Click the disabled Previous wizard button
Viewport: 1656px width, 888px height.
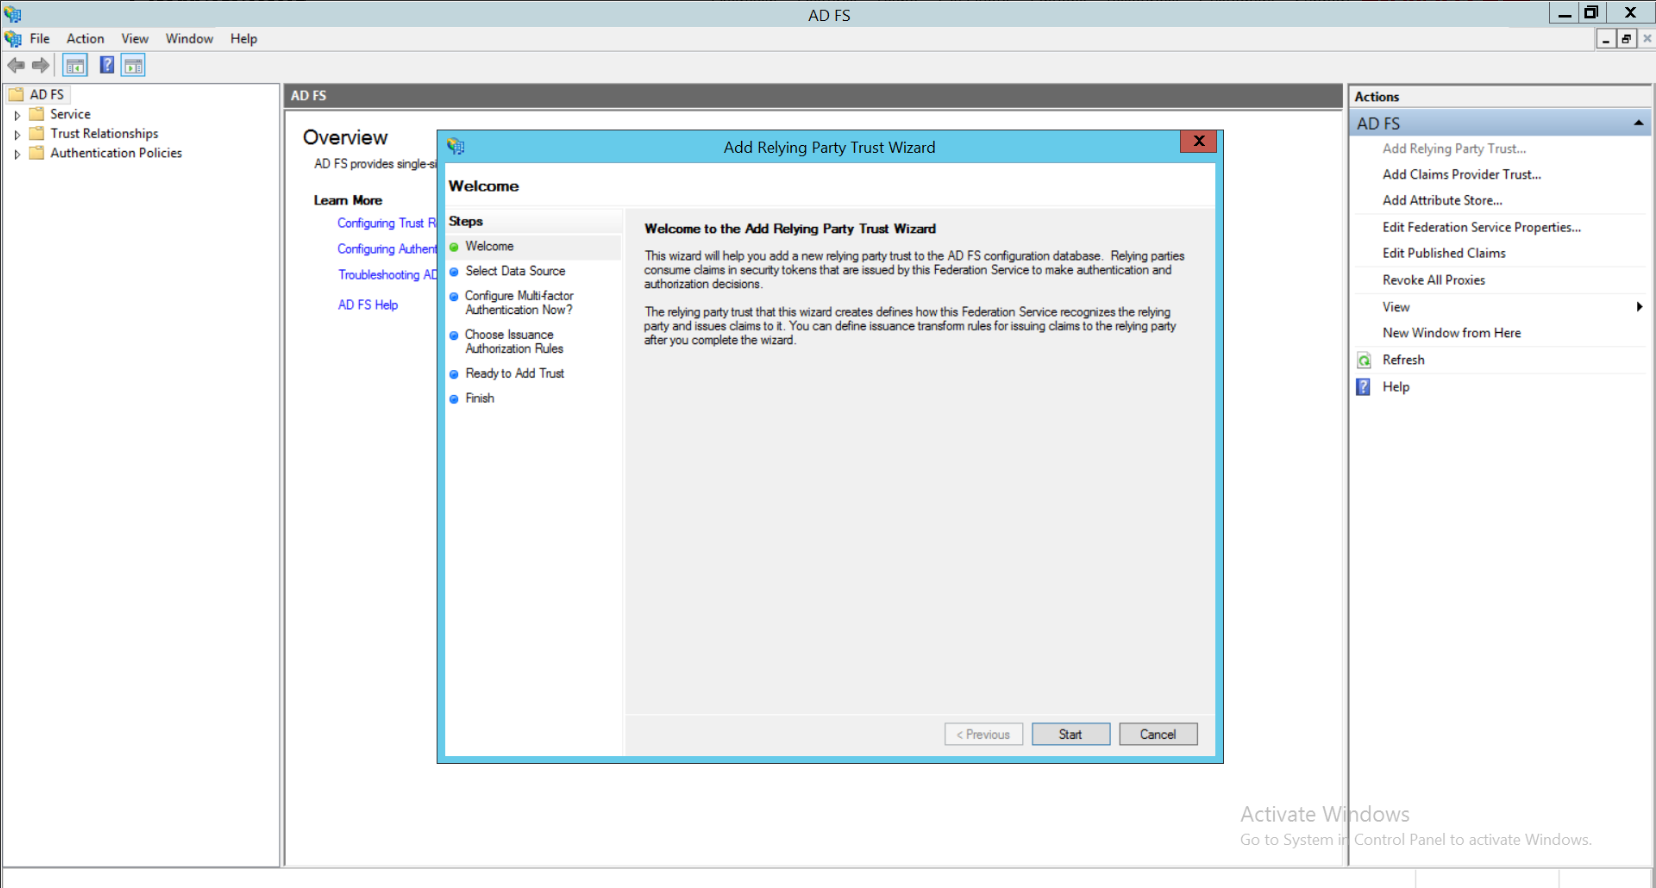pyautogui.click(x=984, y=734)
